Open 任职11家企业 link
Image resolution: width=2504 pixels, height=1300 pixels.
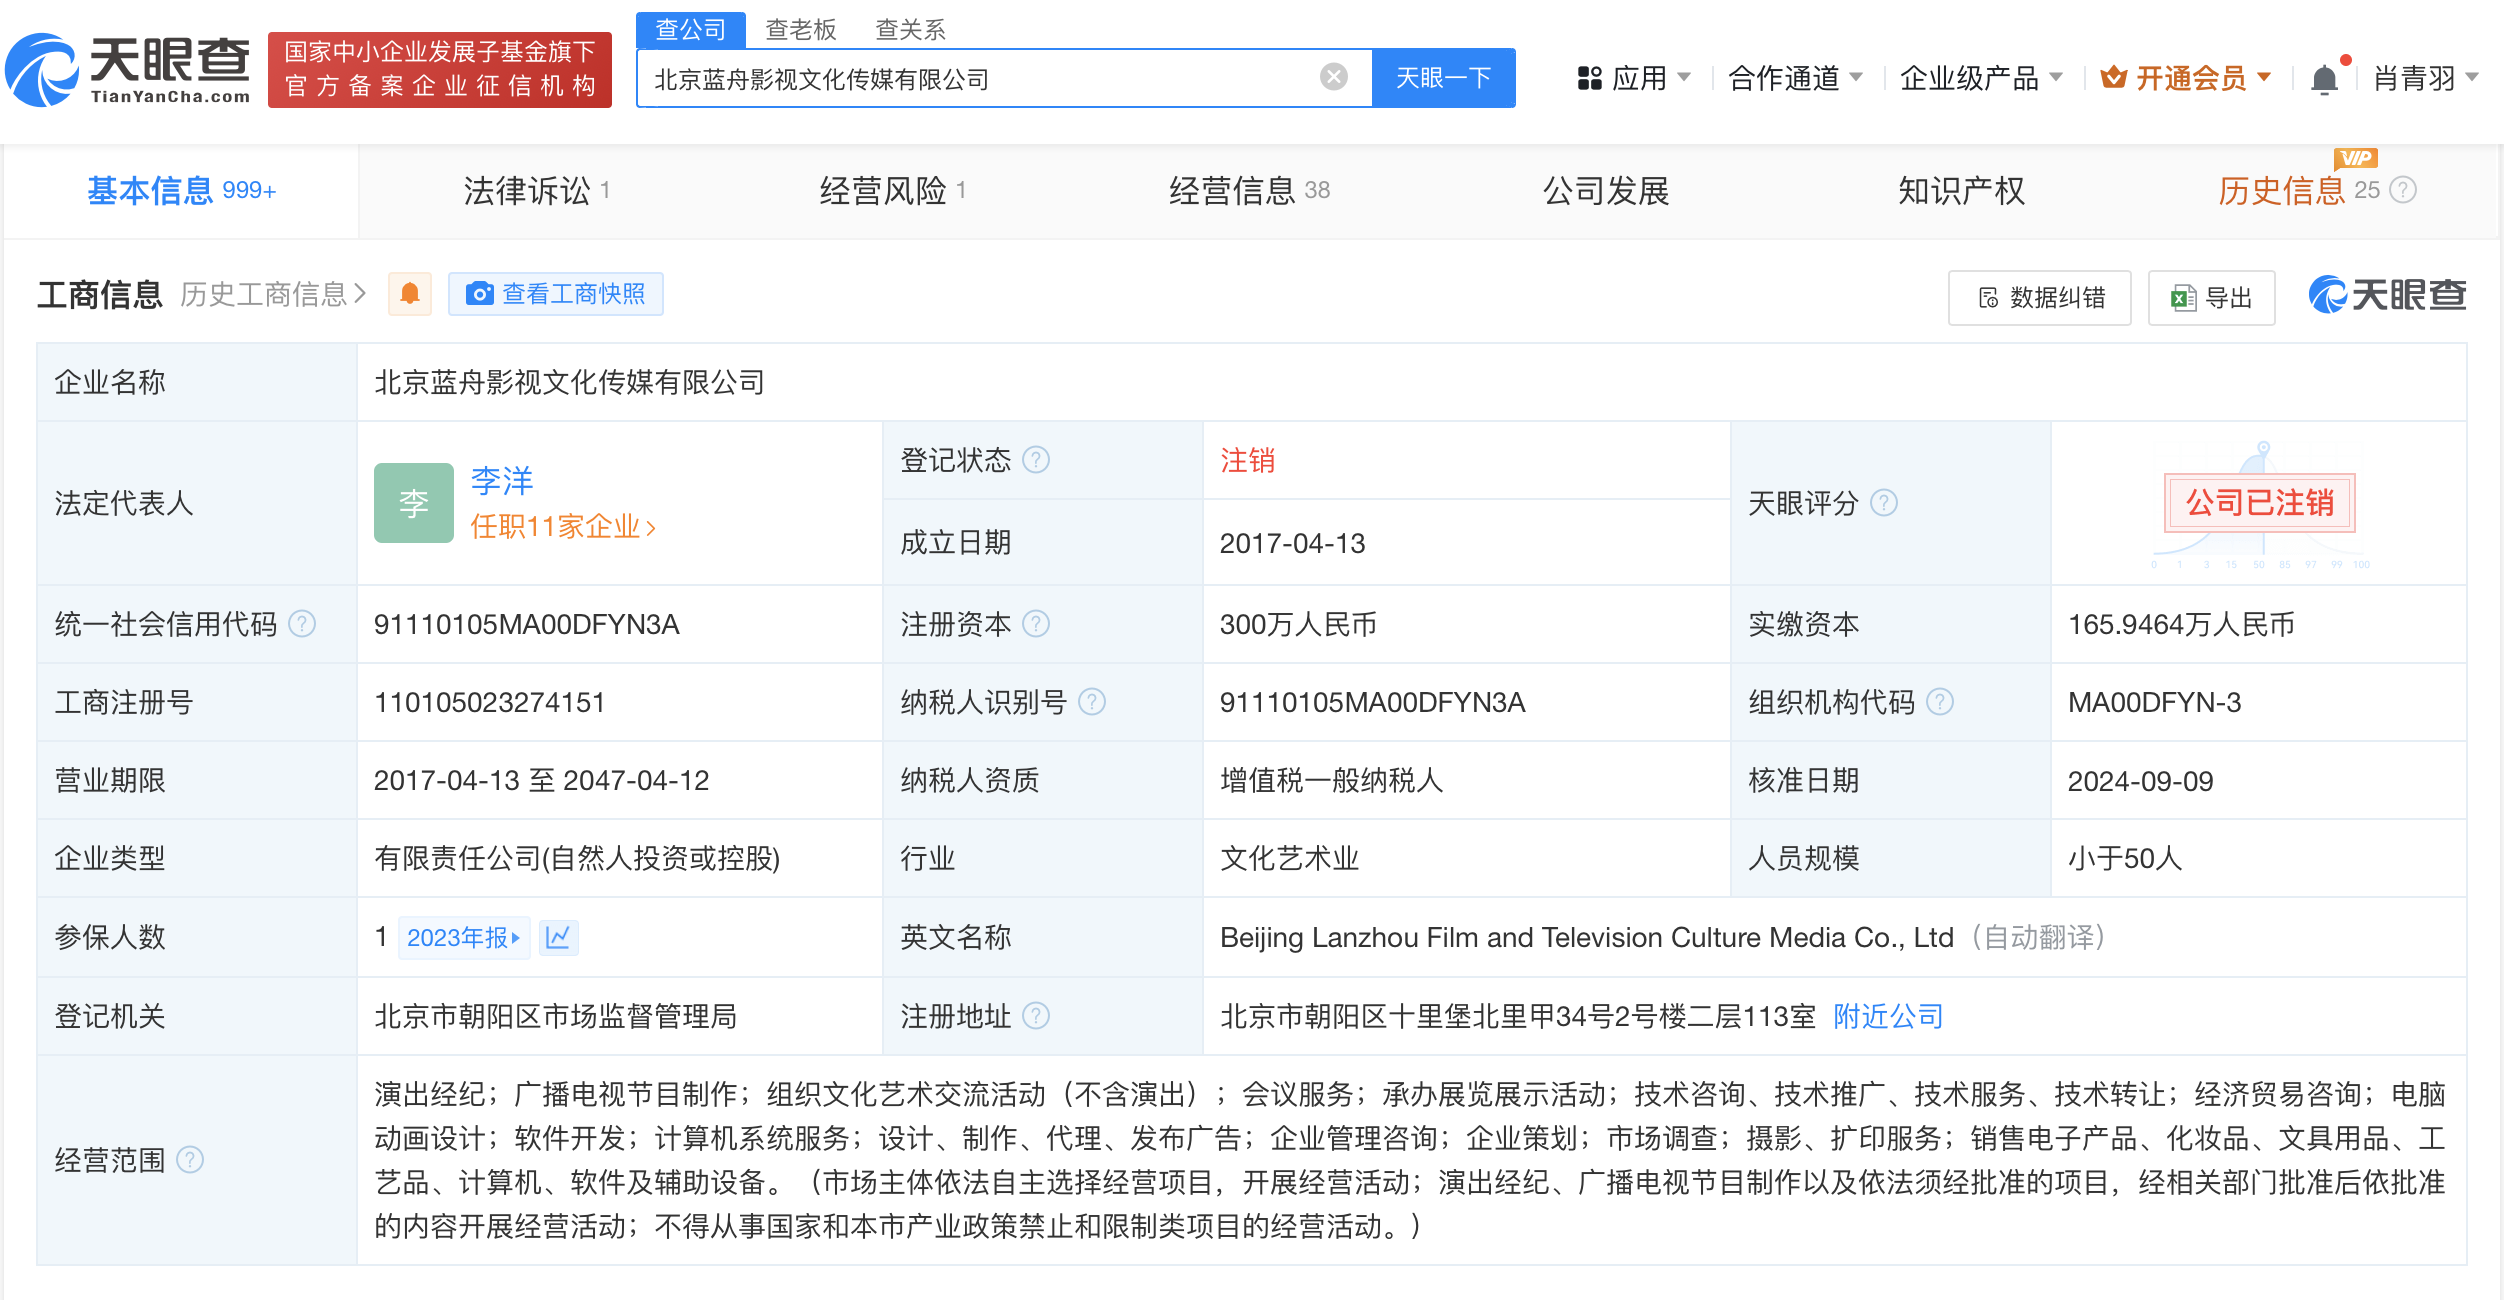click(563, 526)
